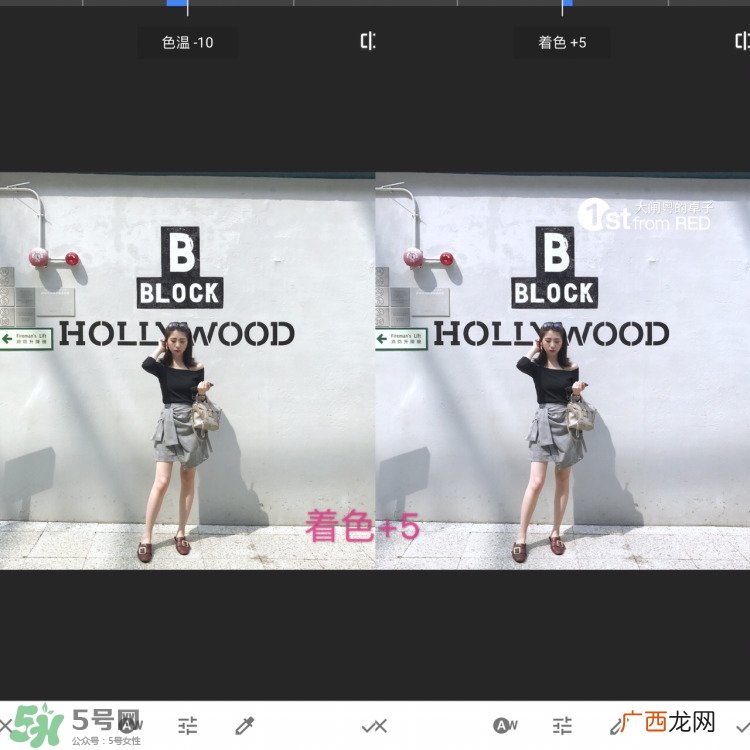
Task: Select the 色温 -10 parameter label
Action: pyautogui.click(x=188, y=43)
